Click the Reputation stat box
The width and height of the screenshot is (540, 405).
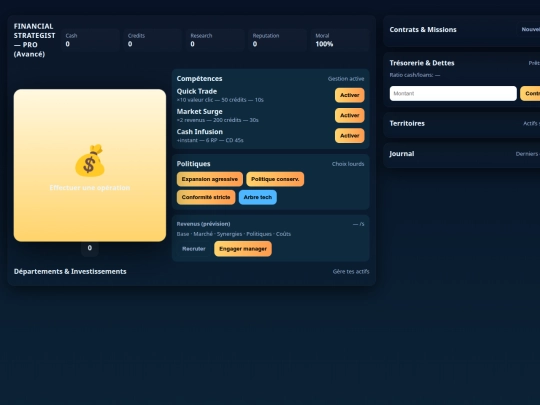tap(277, 40)
